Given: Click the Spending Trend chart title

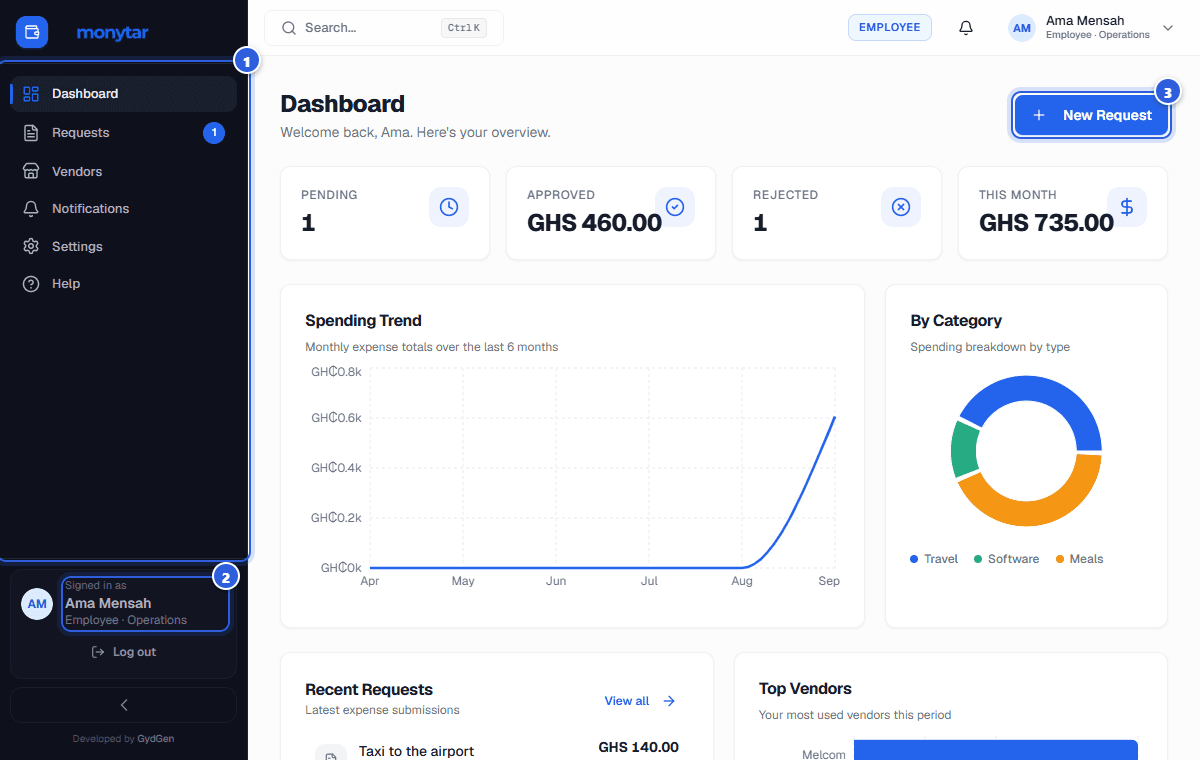Looking at the screenshot, I should coord(363,321).
